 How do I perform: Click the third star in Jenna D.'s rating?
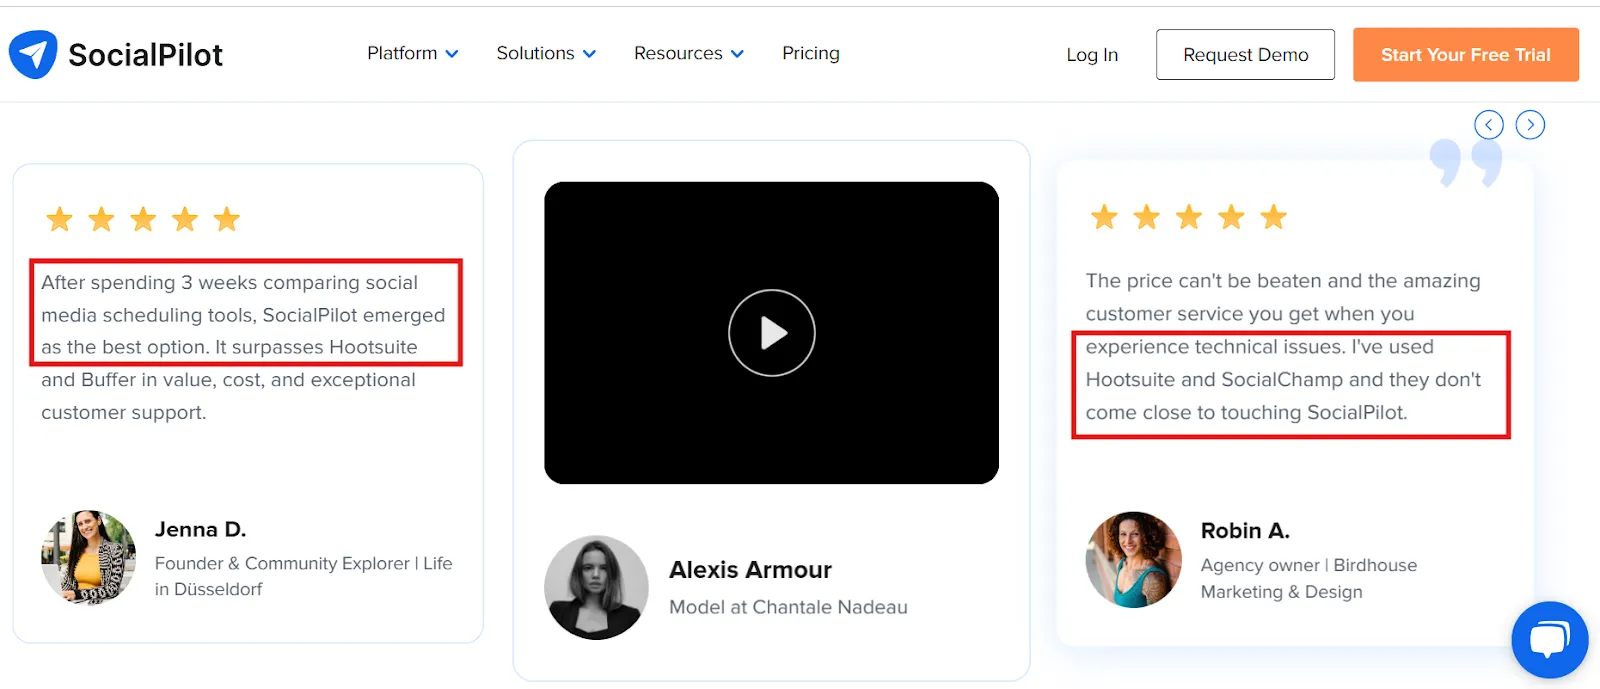click(143, 219)
